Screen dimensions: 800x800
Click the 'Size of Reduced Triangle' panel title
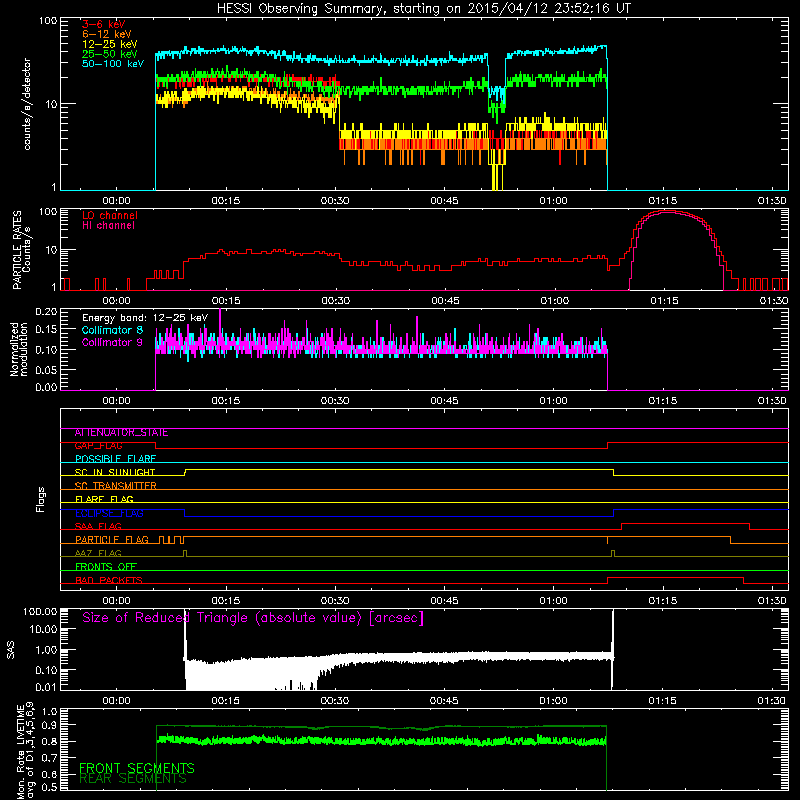pos(253,618)
